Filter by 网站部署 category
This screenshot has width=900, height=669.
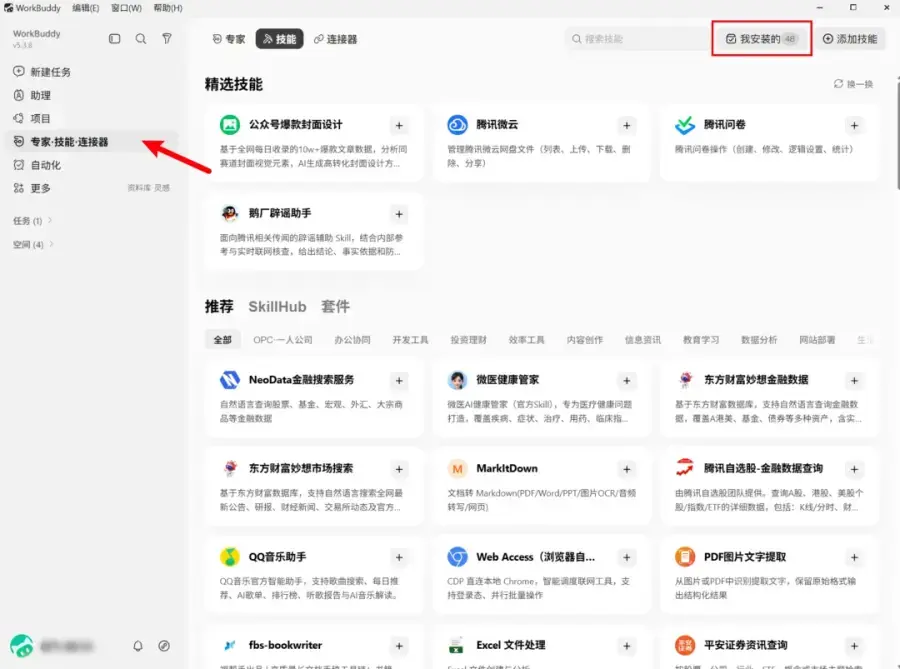click(817, 340)
